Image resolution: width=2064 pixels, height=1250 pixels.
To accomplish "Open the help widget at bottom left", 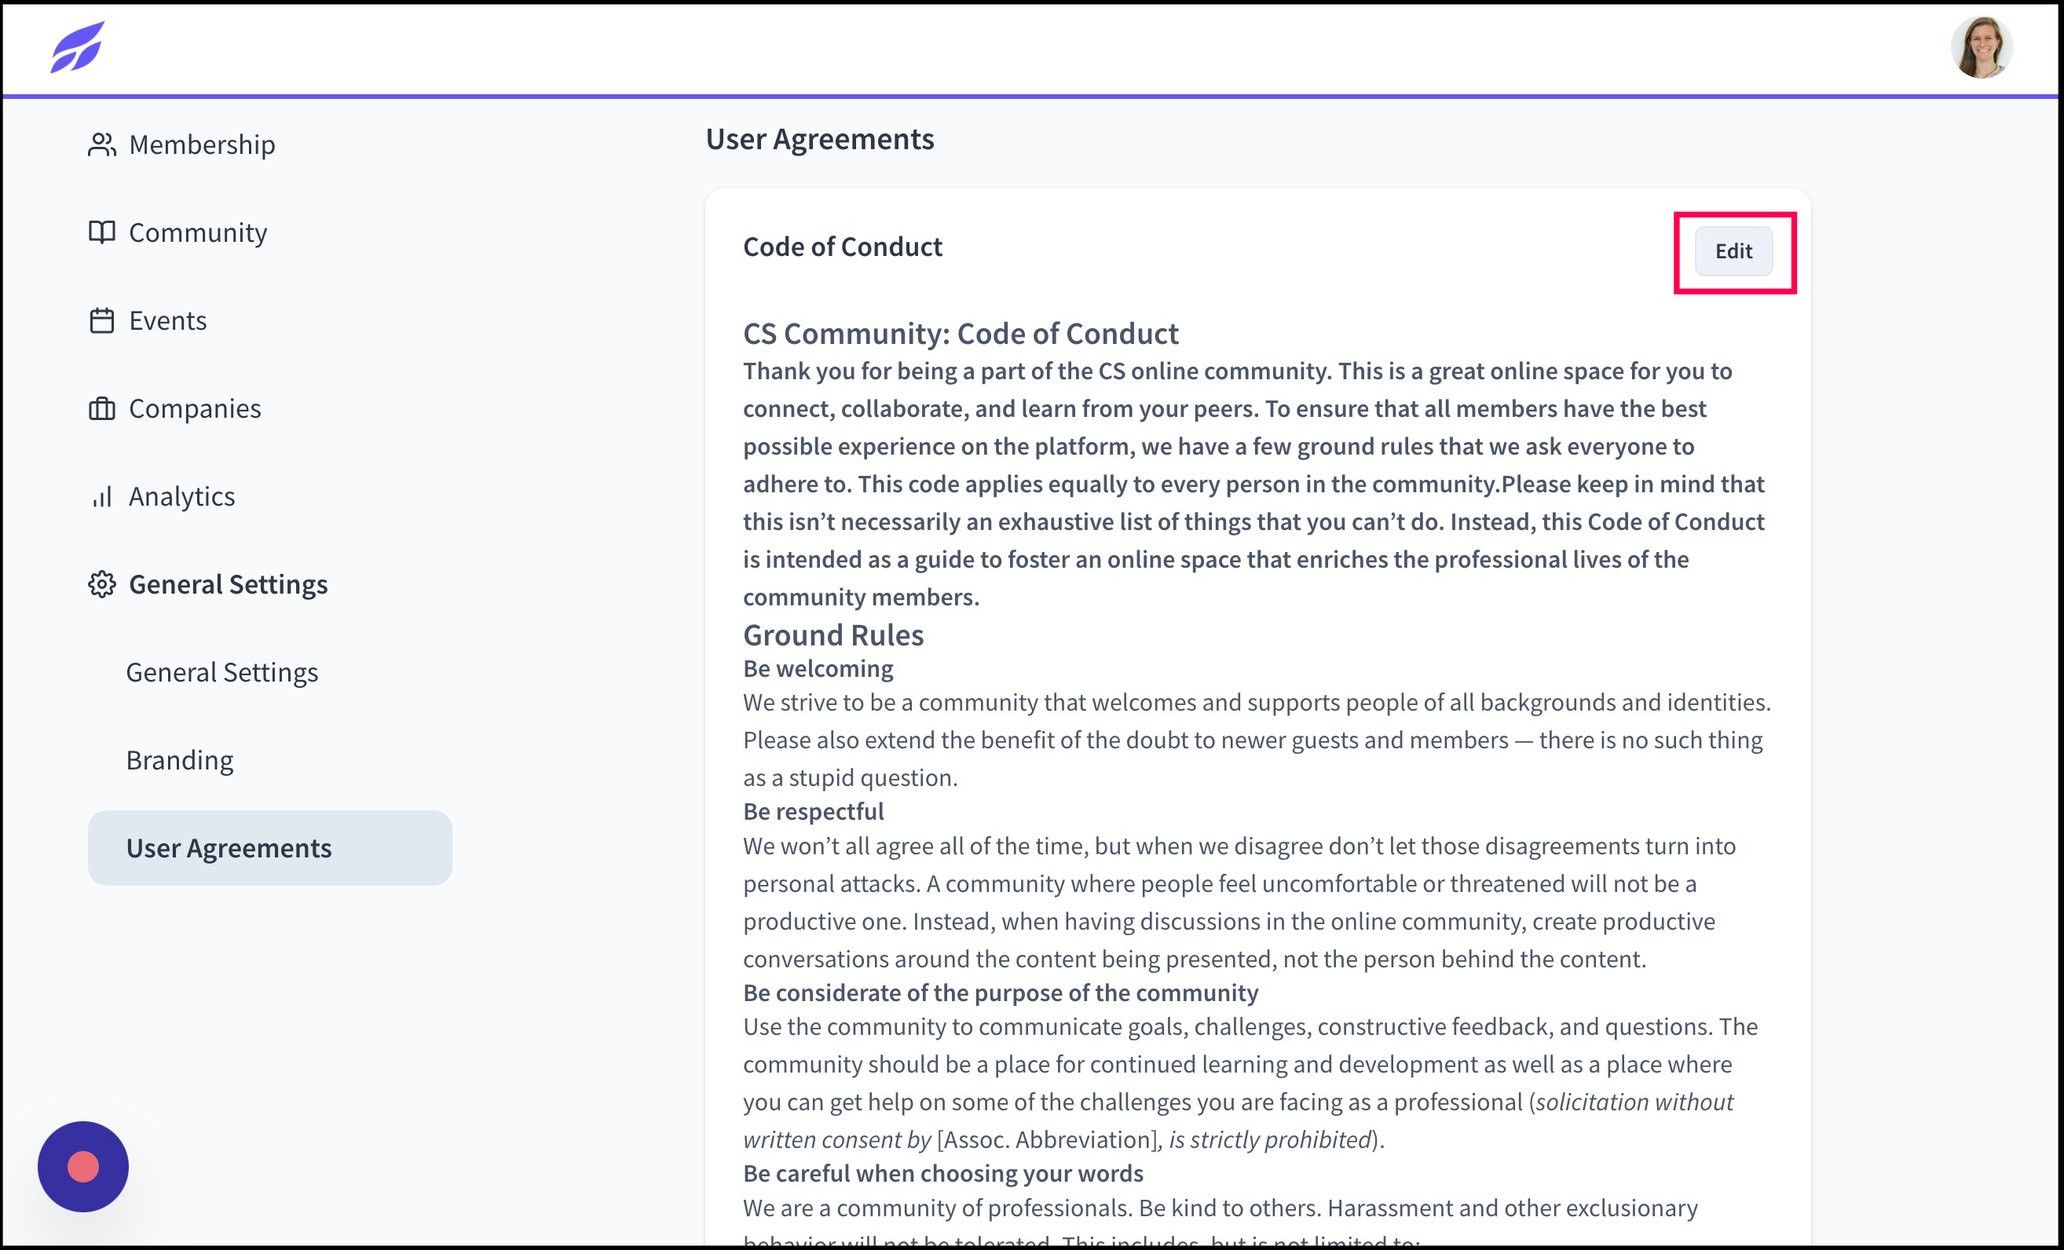I will pos(83,1166).
